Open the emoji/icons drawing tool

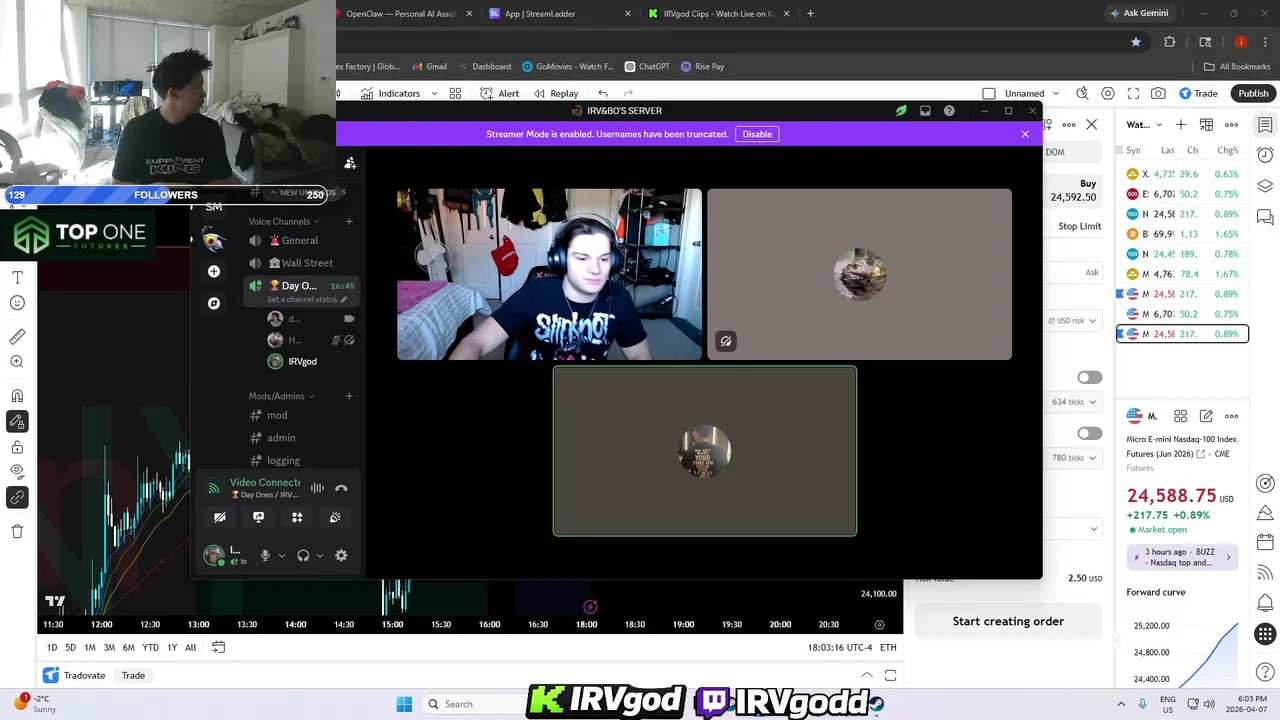[17, 303]
